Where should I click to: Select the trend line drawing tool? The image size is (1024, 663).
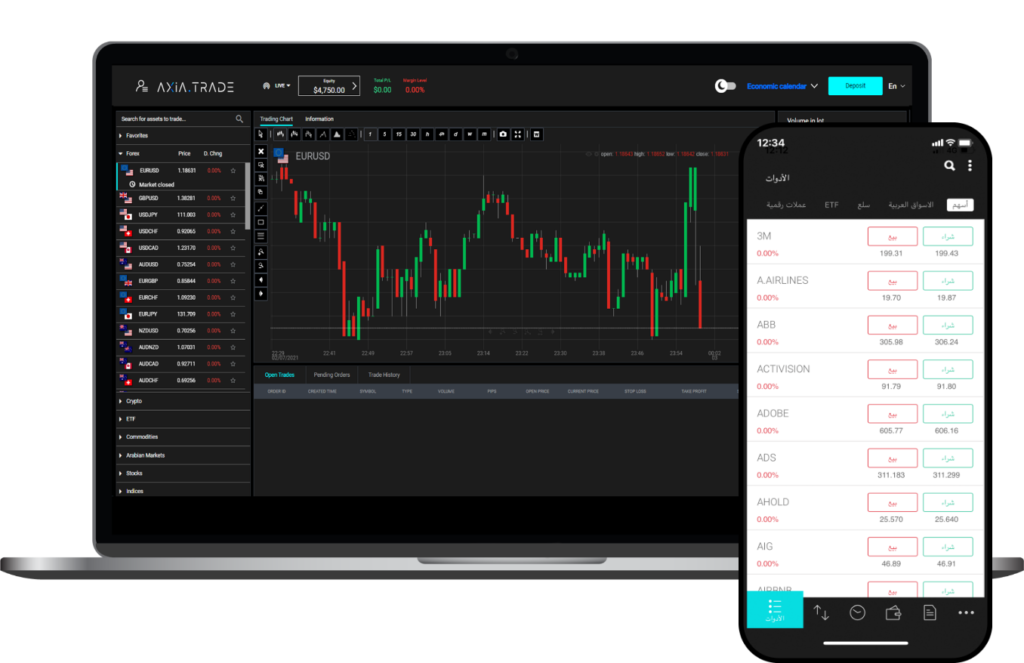(261, 208)
